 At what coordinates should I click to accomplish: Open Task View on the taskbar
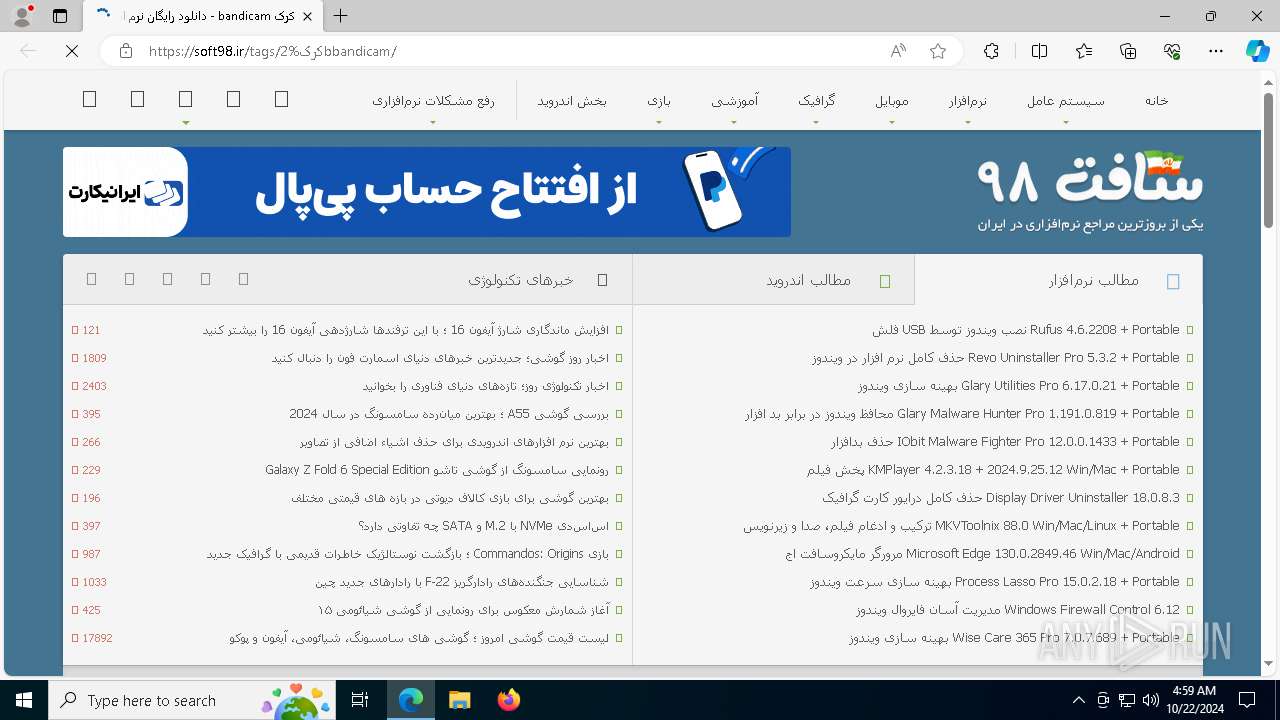coord(360,700)
